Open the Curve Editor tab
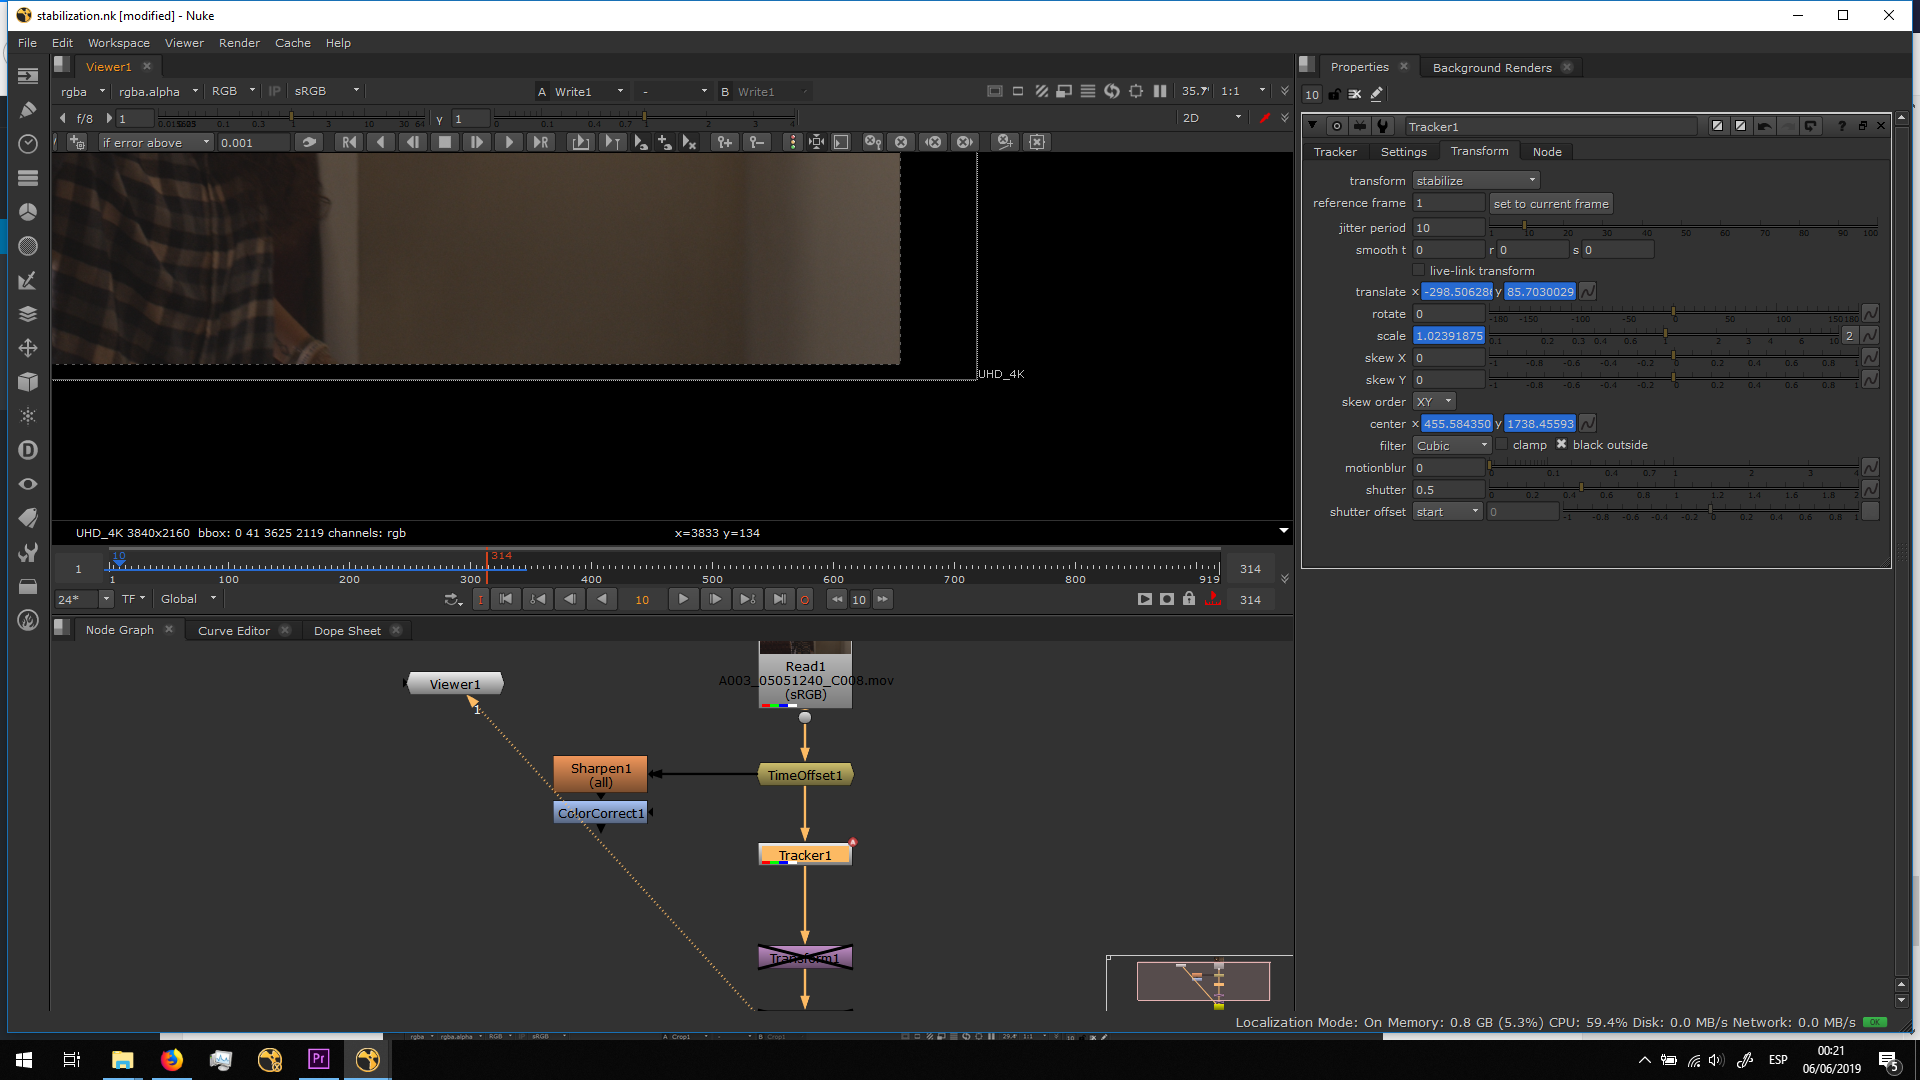 coord(233,631)
